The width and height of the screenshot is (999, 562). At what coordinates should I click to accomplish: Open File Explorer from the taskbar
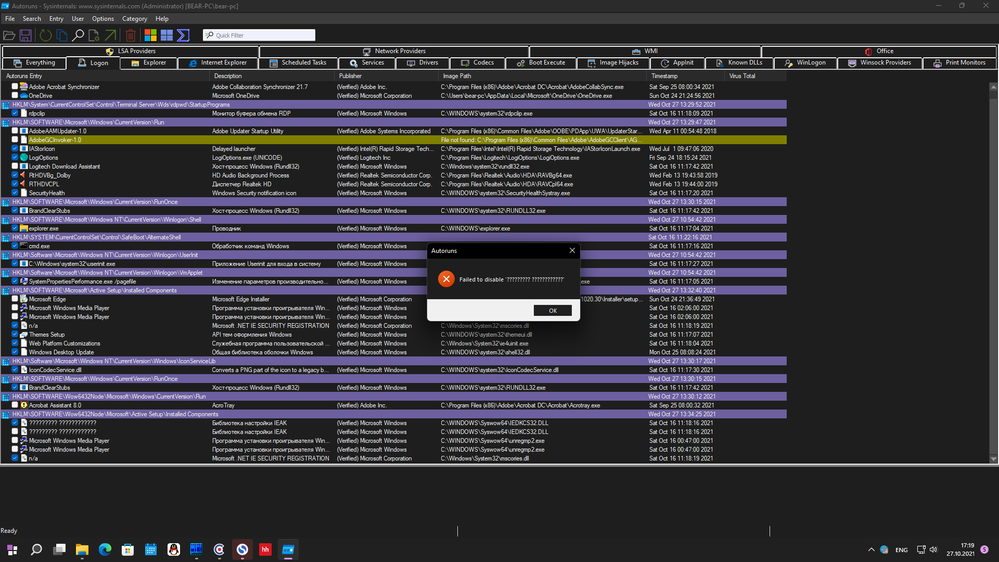click(82, 549)
